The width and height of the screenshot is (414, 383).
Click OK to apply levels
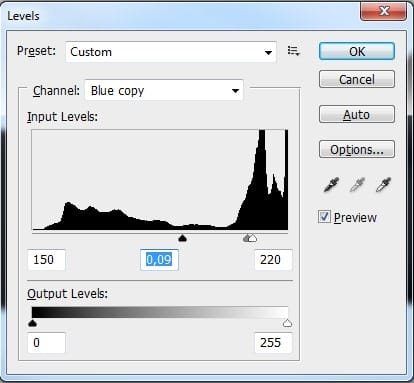pyautogui.click(x=357, y=51)
